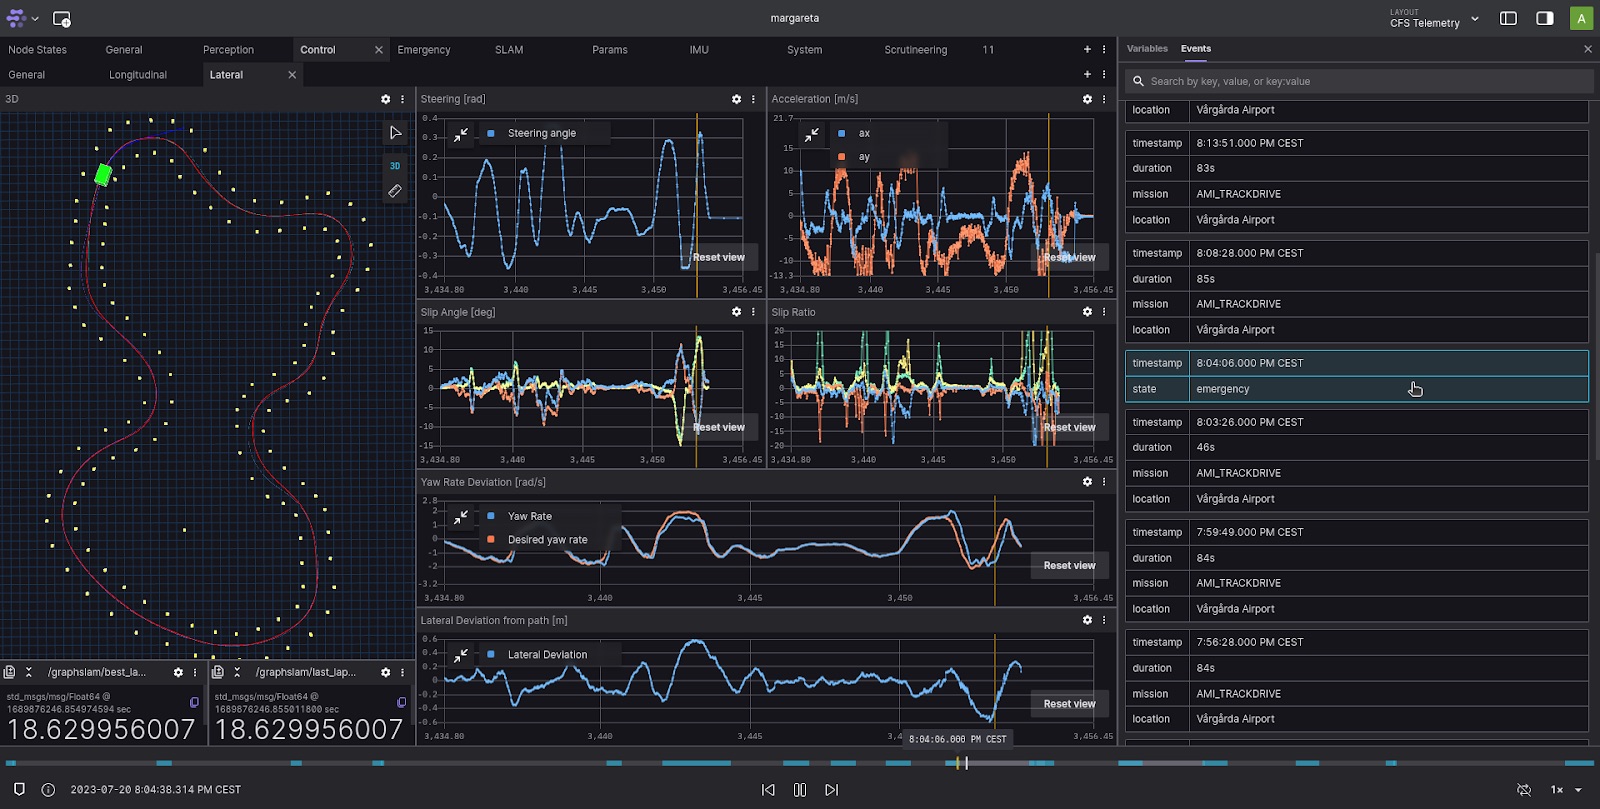
Task: Switch to the Variables tab
Action: (1147, 49)
